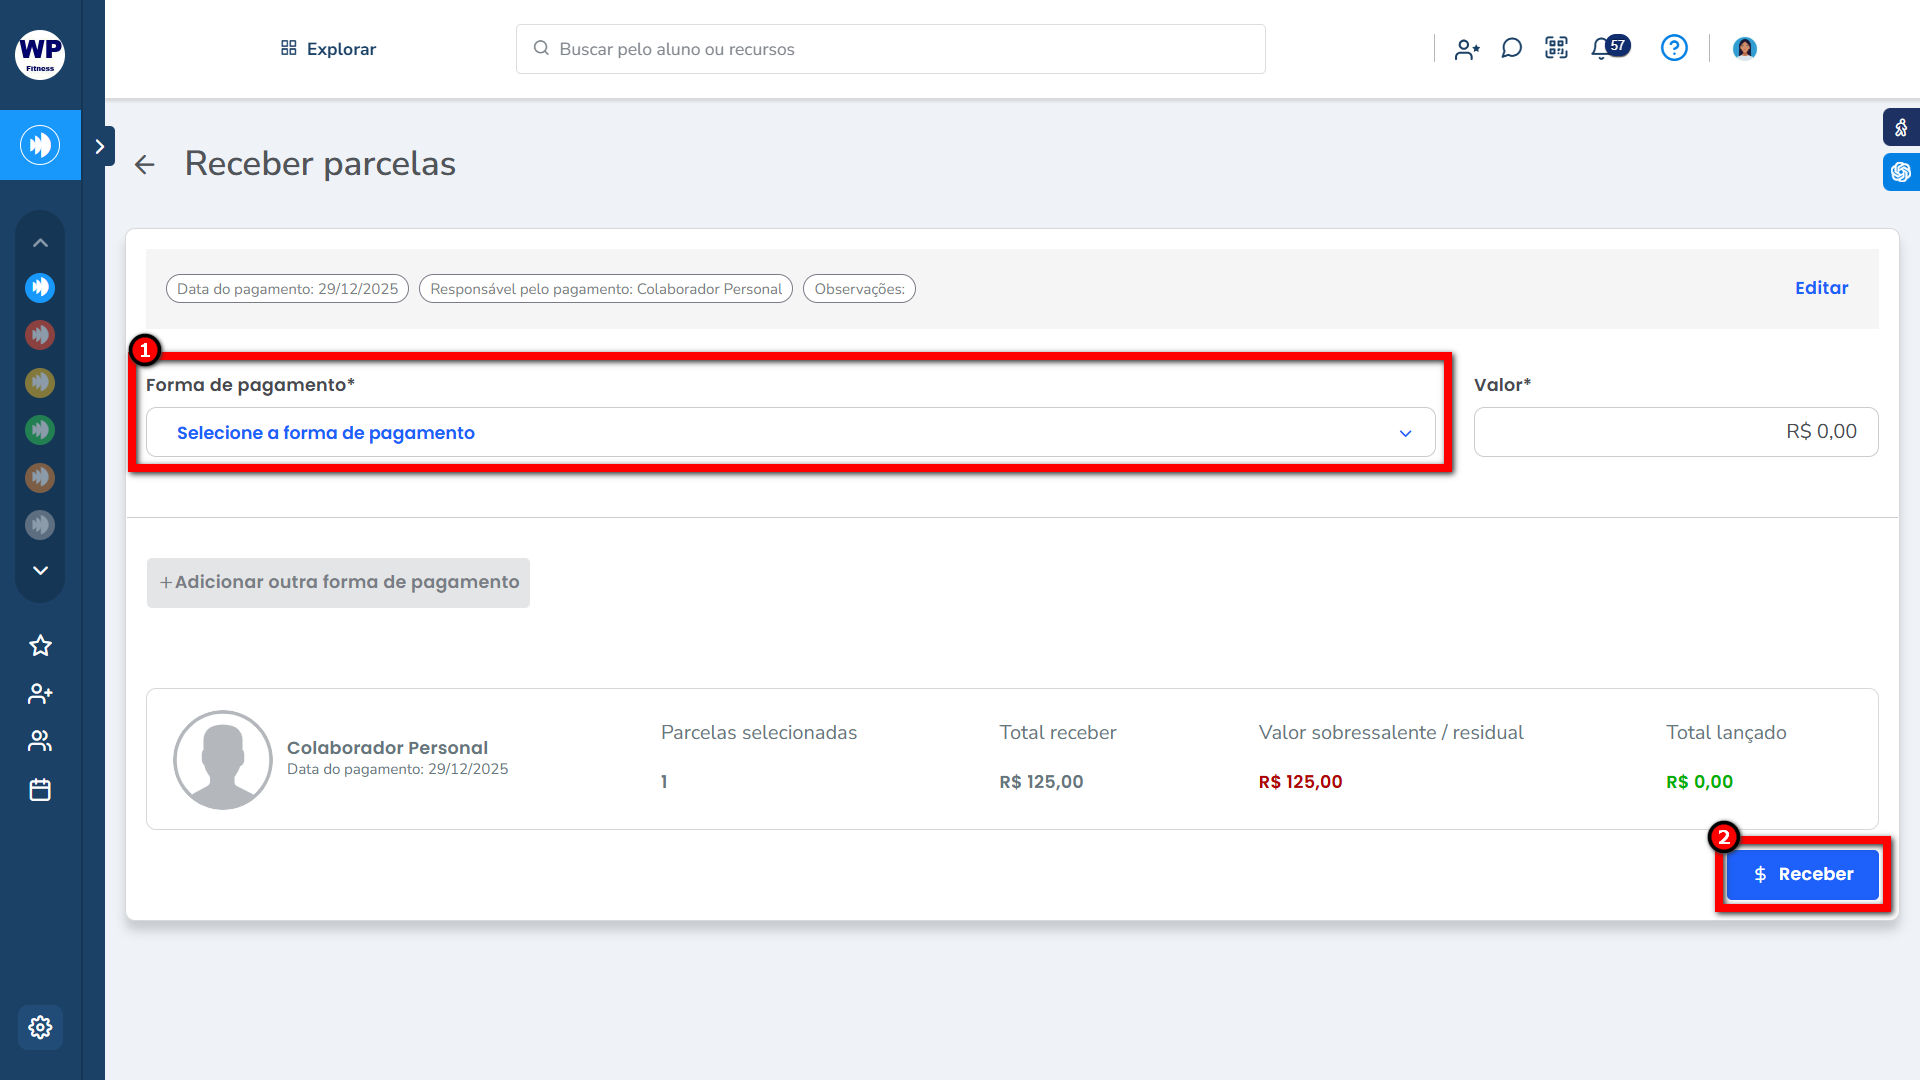The image size is (1920, 1080).
Task: Click the add student icon in header
Action: point(1467,49)
